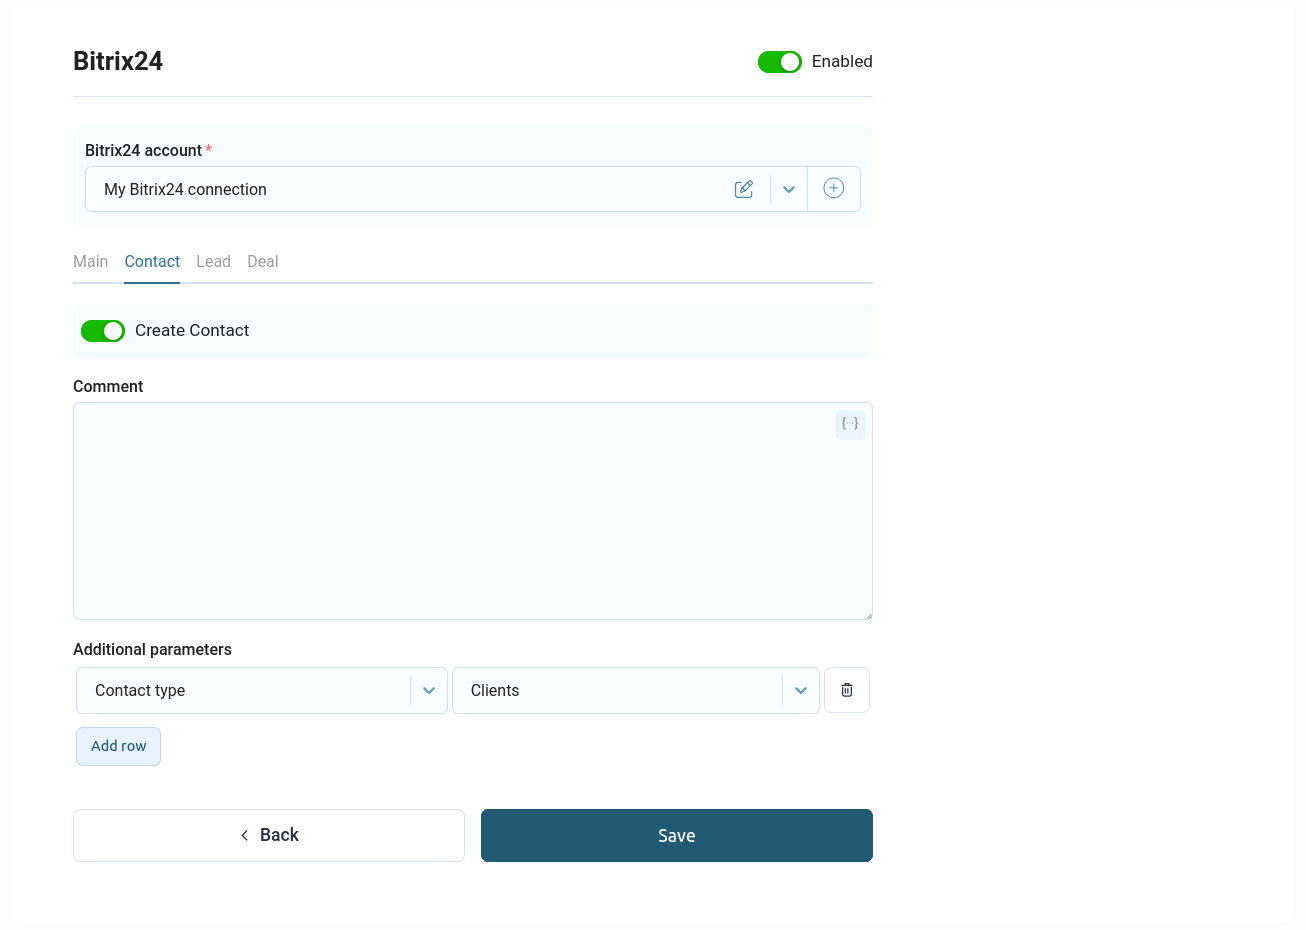
Task: Delete the Contact type parameter row
Action: 847,690
